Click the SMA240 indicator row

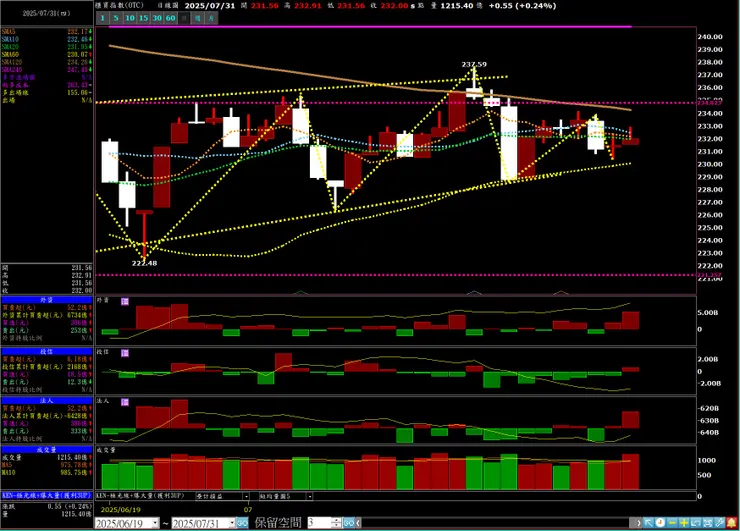click(46, 69)
